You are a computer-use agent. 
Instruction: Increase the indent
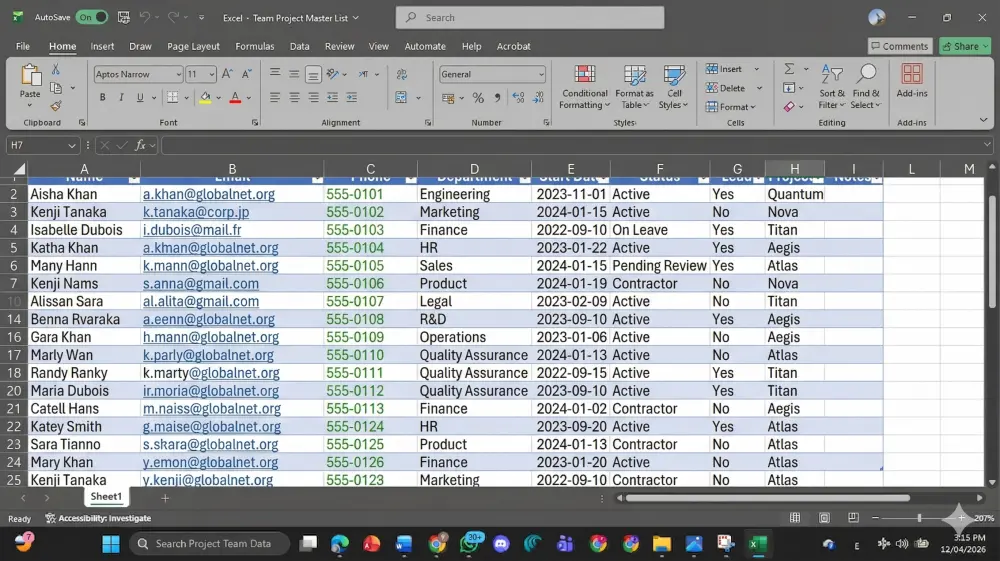click(351, 98)
